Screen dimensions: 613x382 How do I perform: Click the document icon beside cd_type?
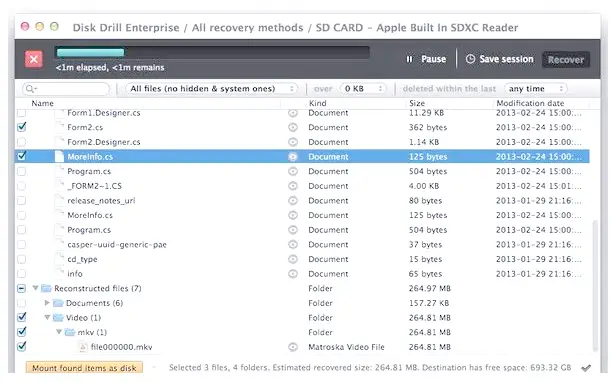click(x=59, y=259)
